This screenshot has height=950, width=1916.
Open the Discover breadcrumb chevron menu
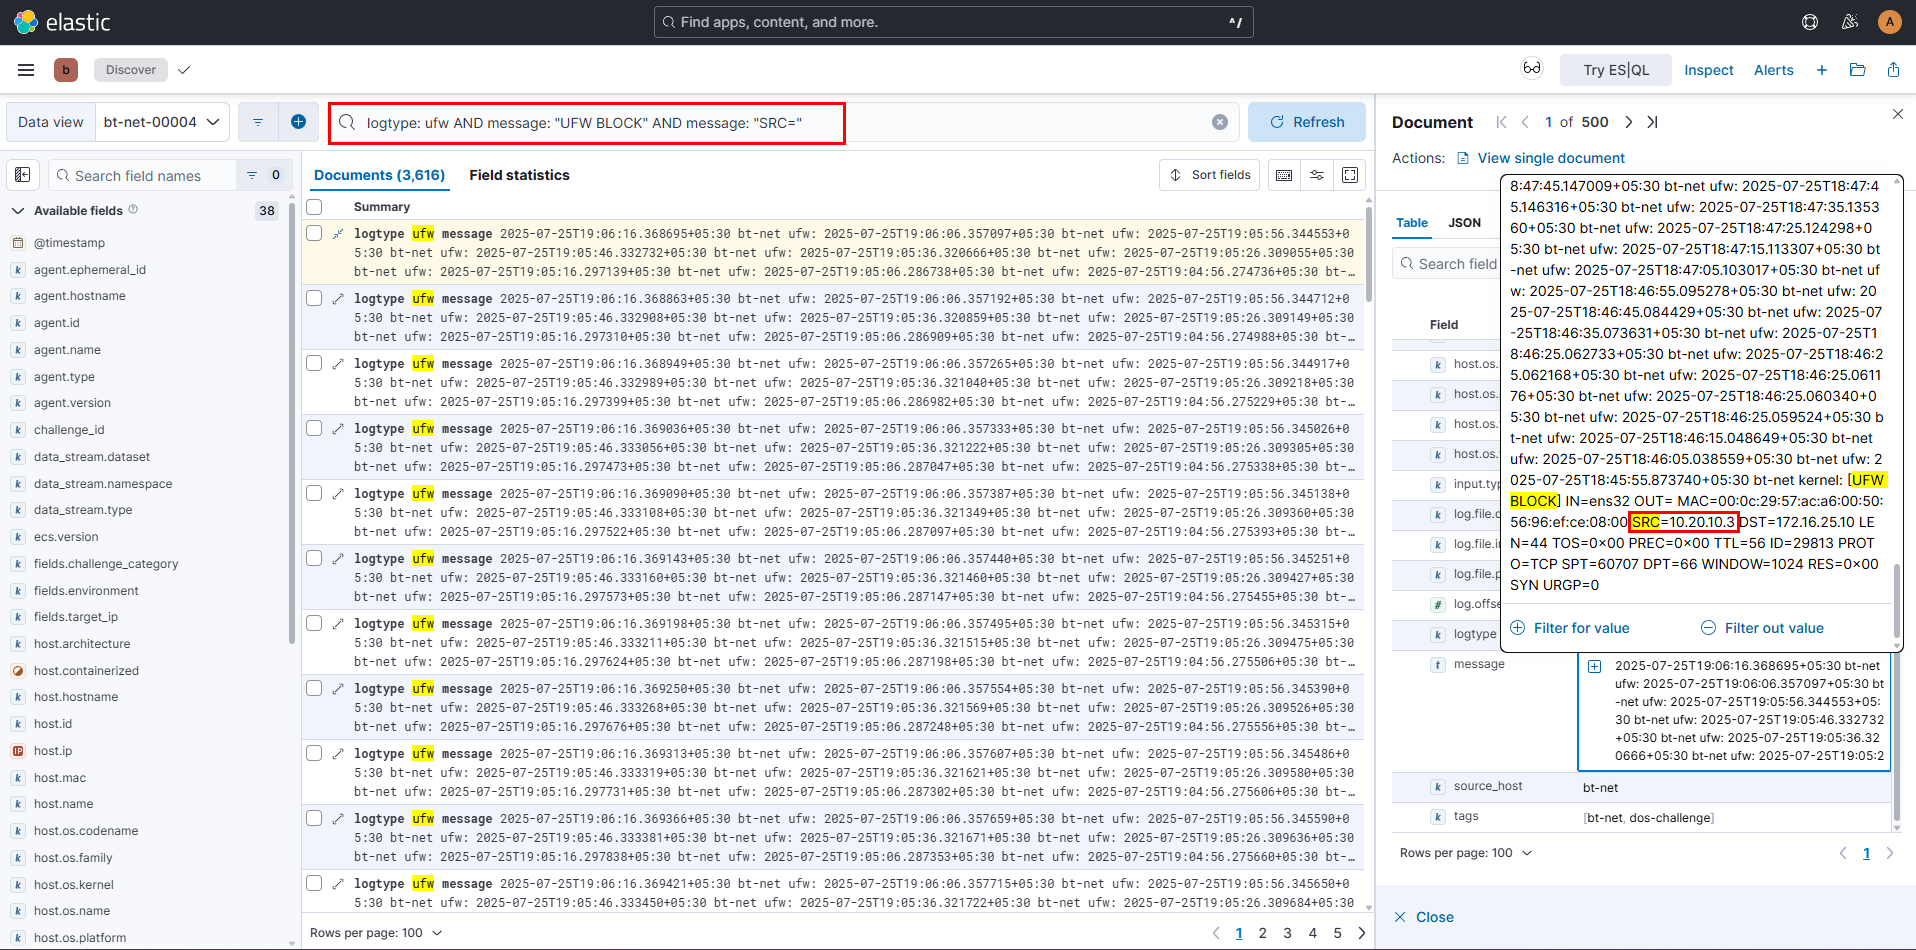(184, 70)
